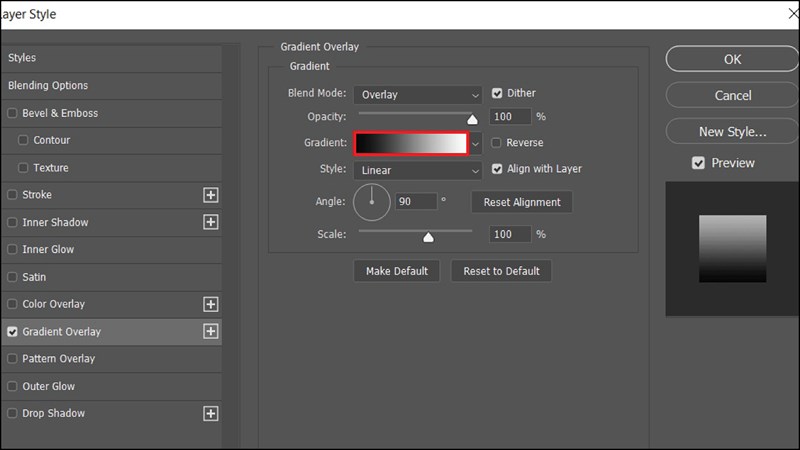Viewport: 800px width, 450px height.
Task: Enable the Stroke checkbox
Action: (x=12, y=194)
